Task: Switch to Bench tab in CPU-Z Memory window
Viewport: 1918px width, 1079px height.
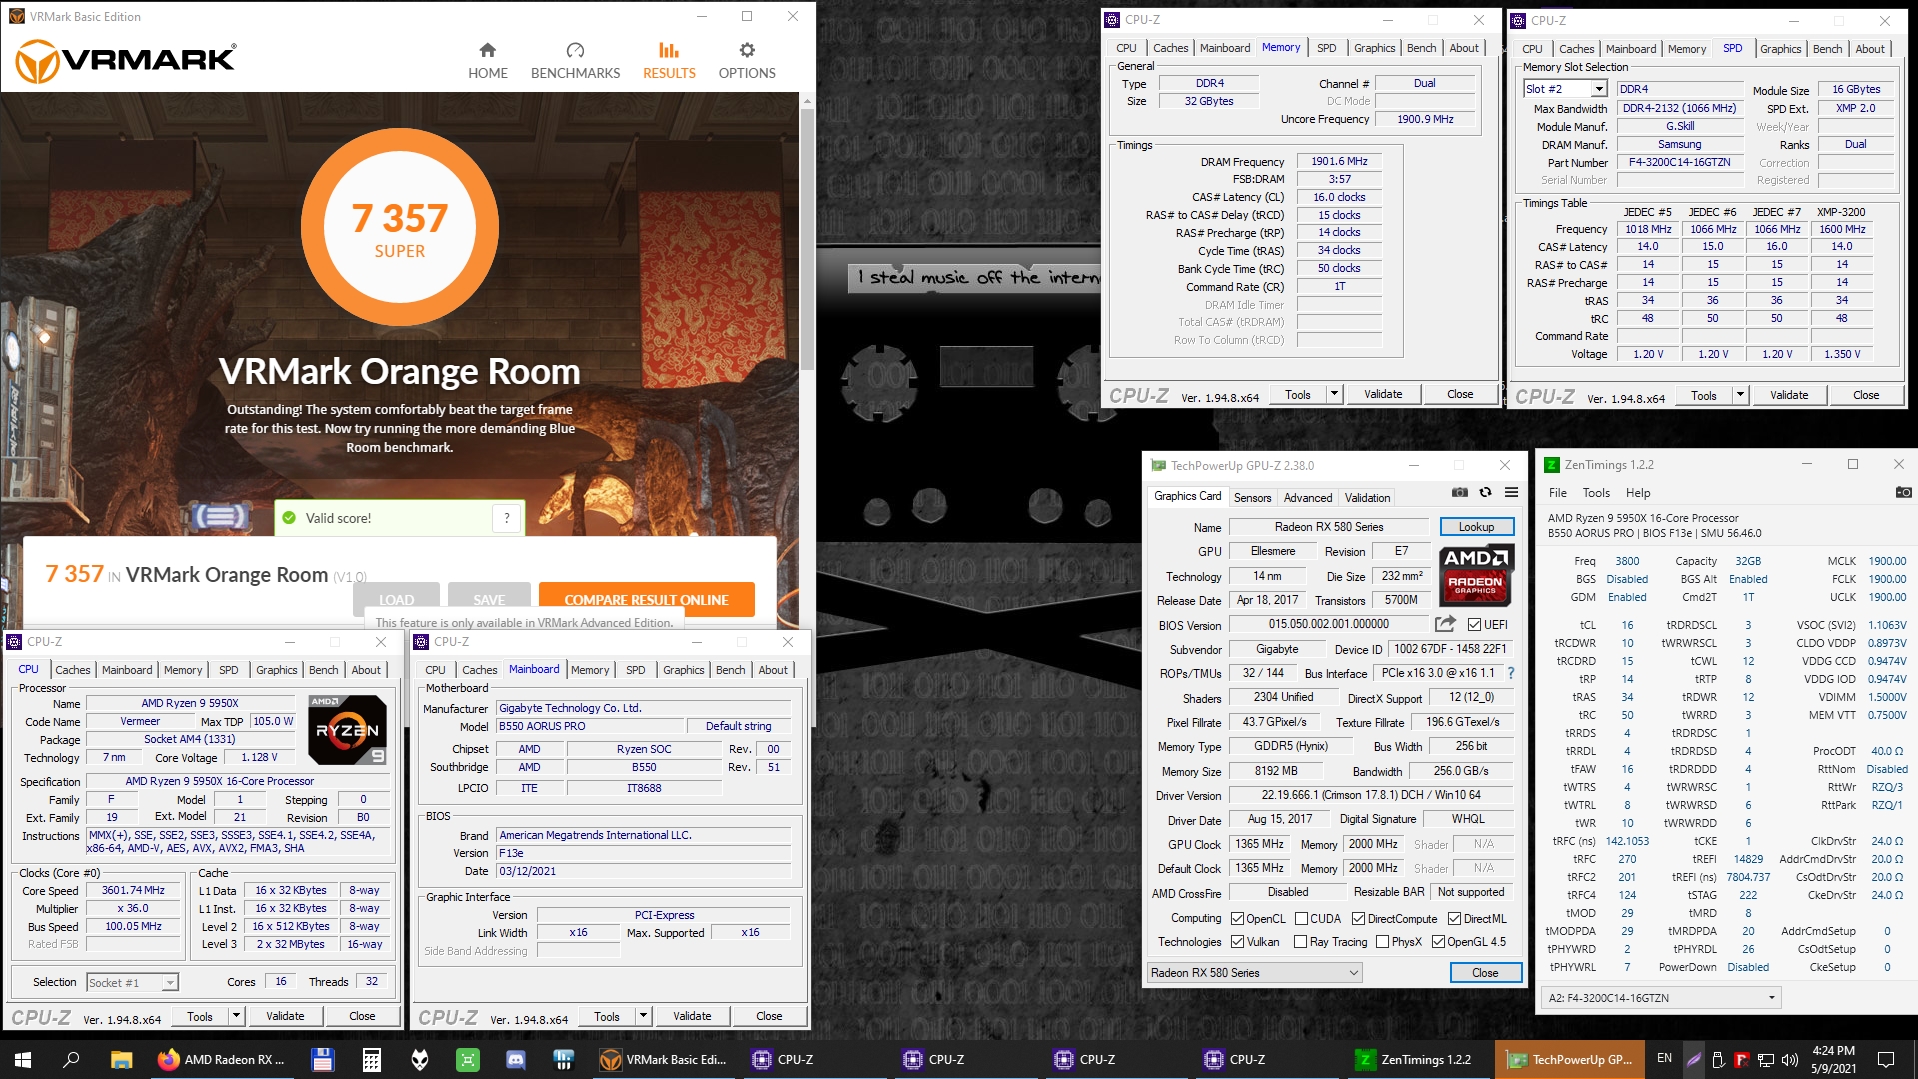Action: [1421, 48]
